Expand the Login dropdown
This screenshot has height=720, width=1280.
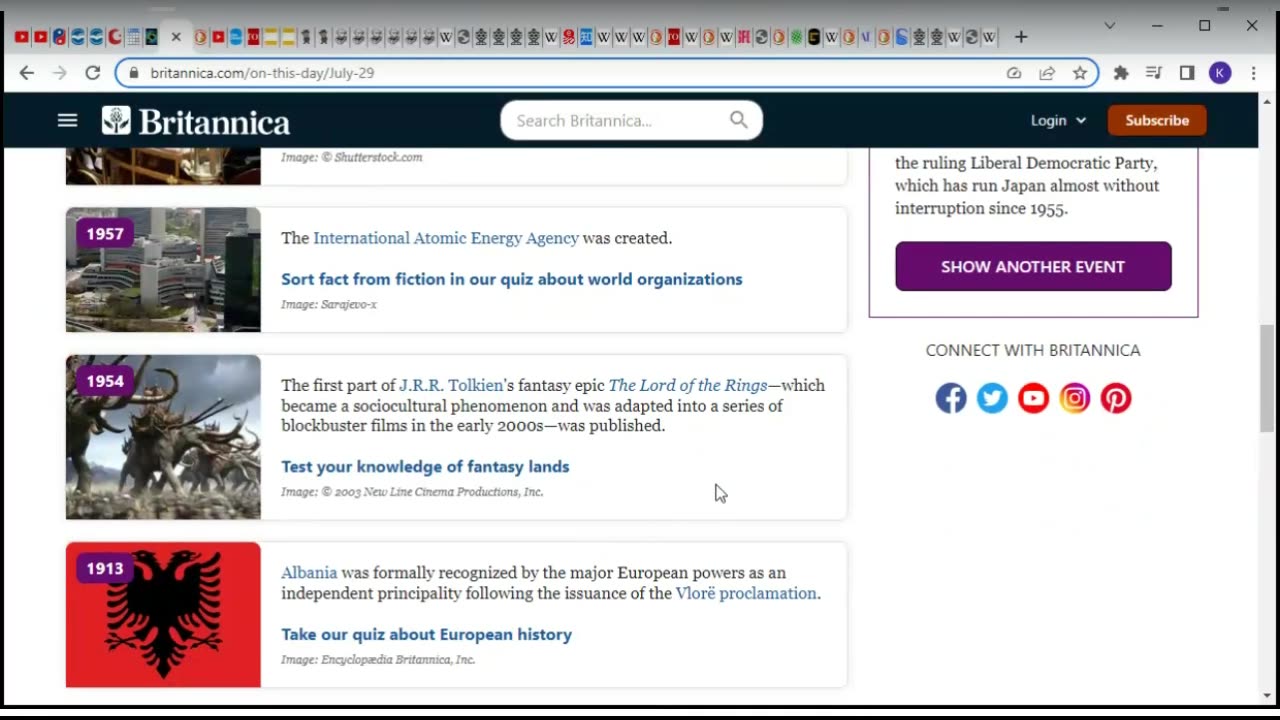pos(1058,120)
